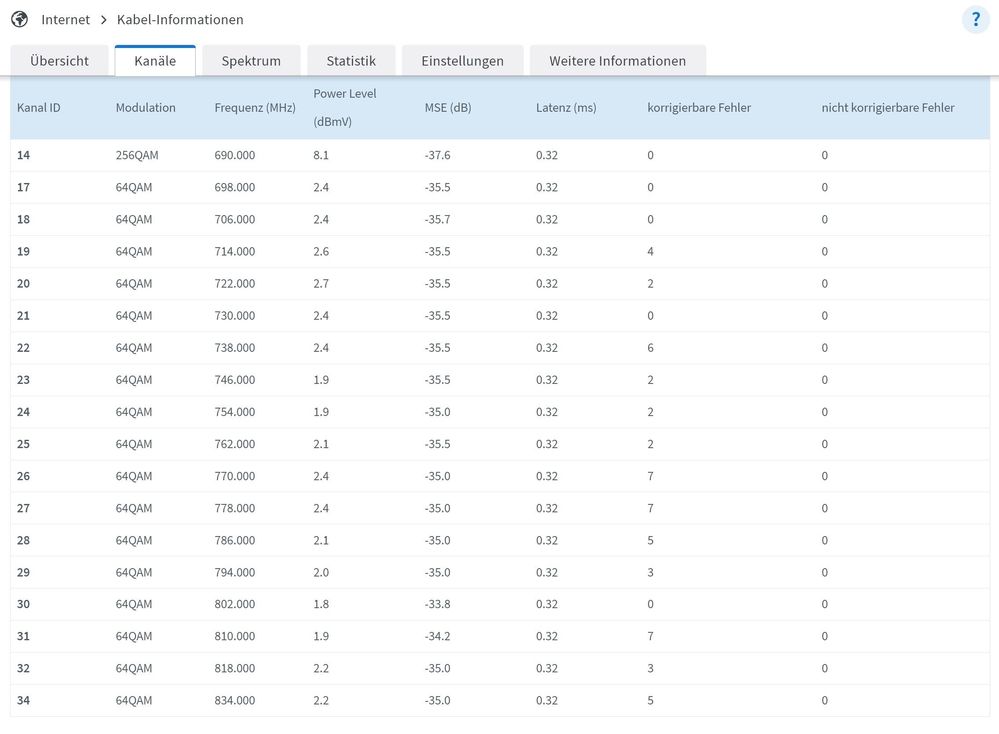Select channel ID 20 cell
The image size is (999, 734).
click(24, 284)
